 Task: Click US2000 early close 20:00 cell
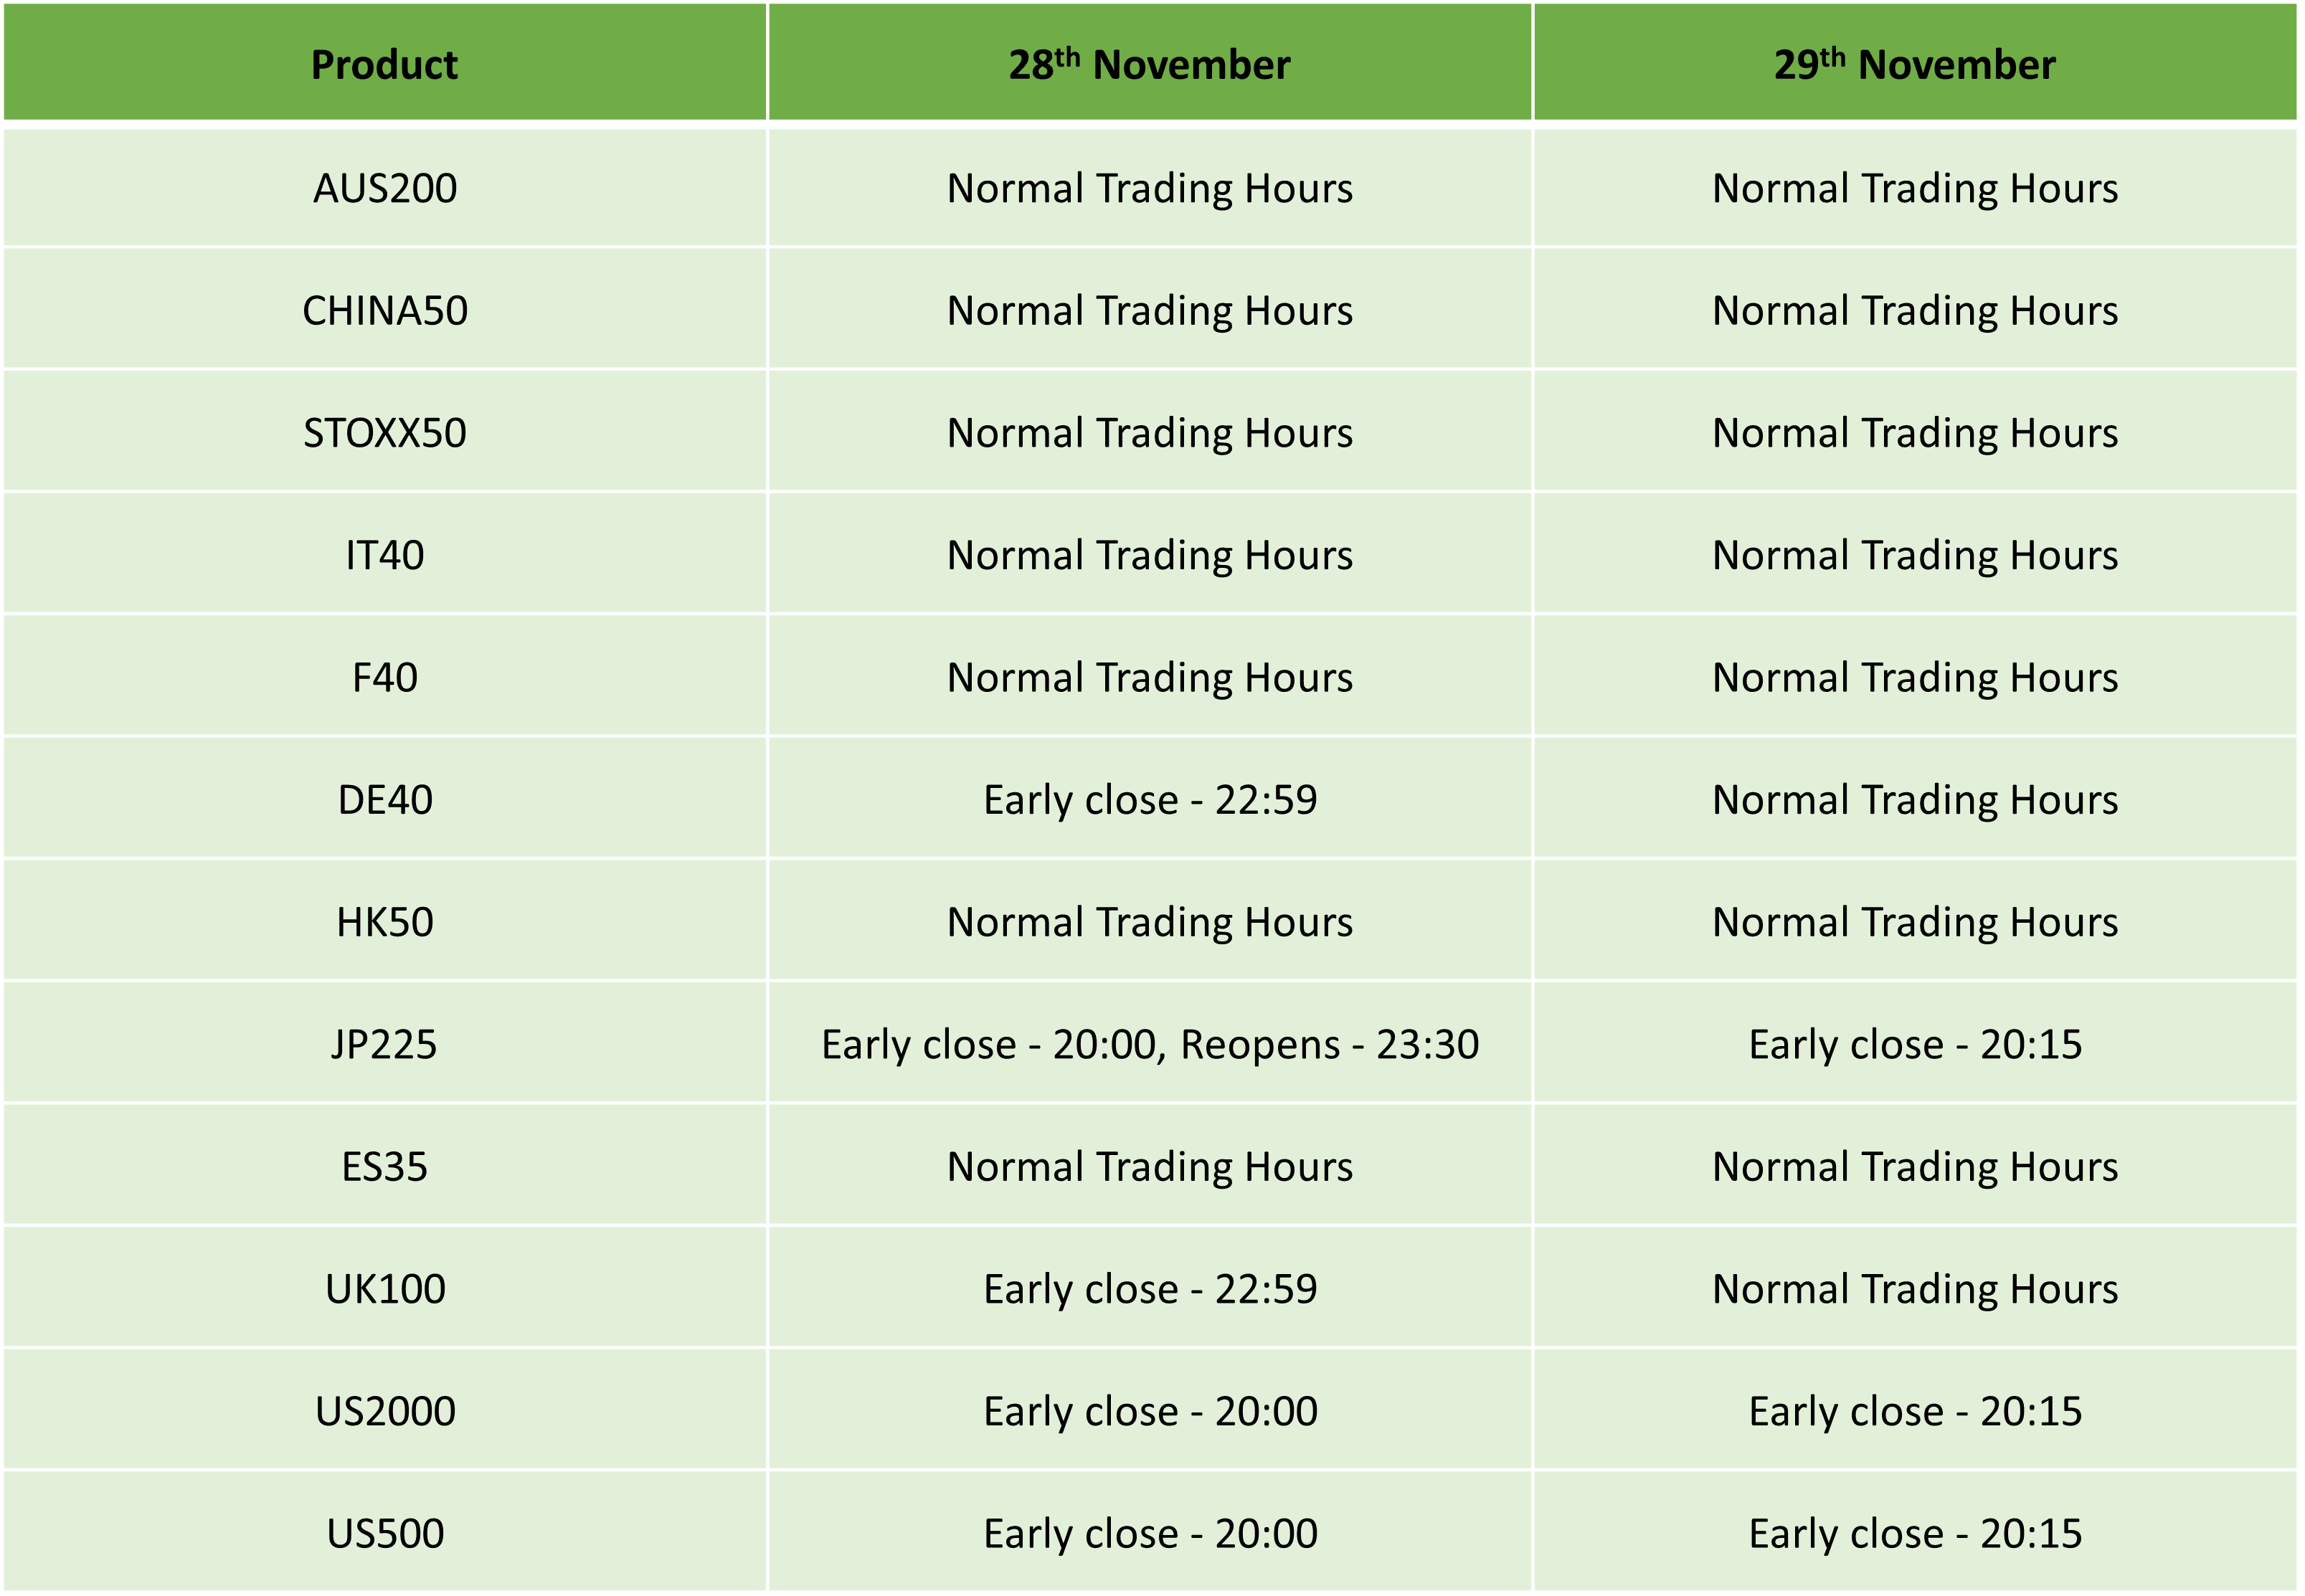click(1150, 1411)
